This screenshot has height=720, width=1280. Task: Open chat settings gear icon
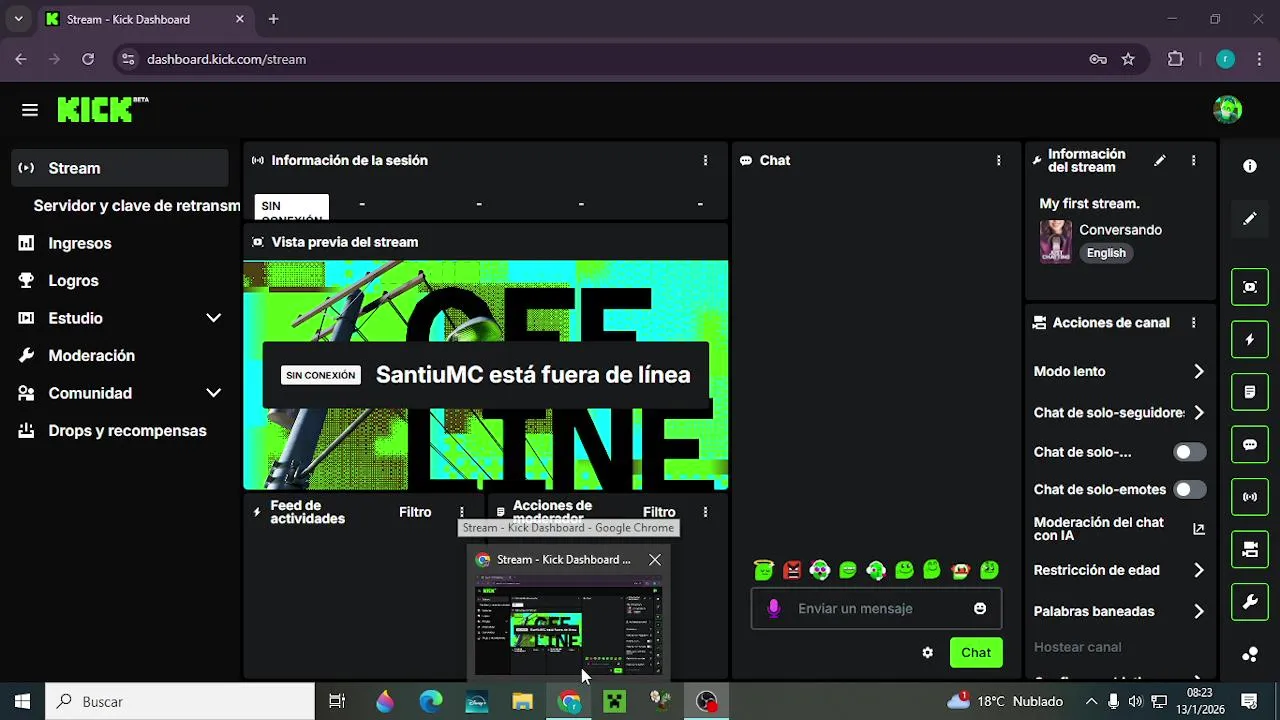927,652
